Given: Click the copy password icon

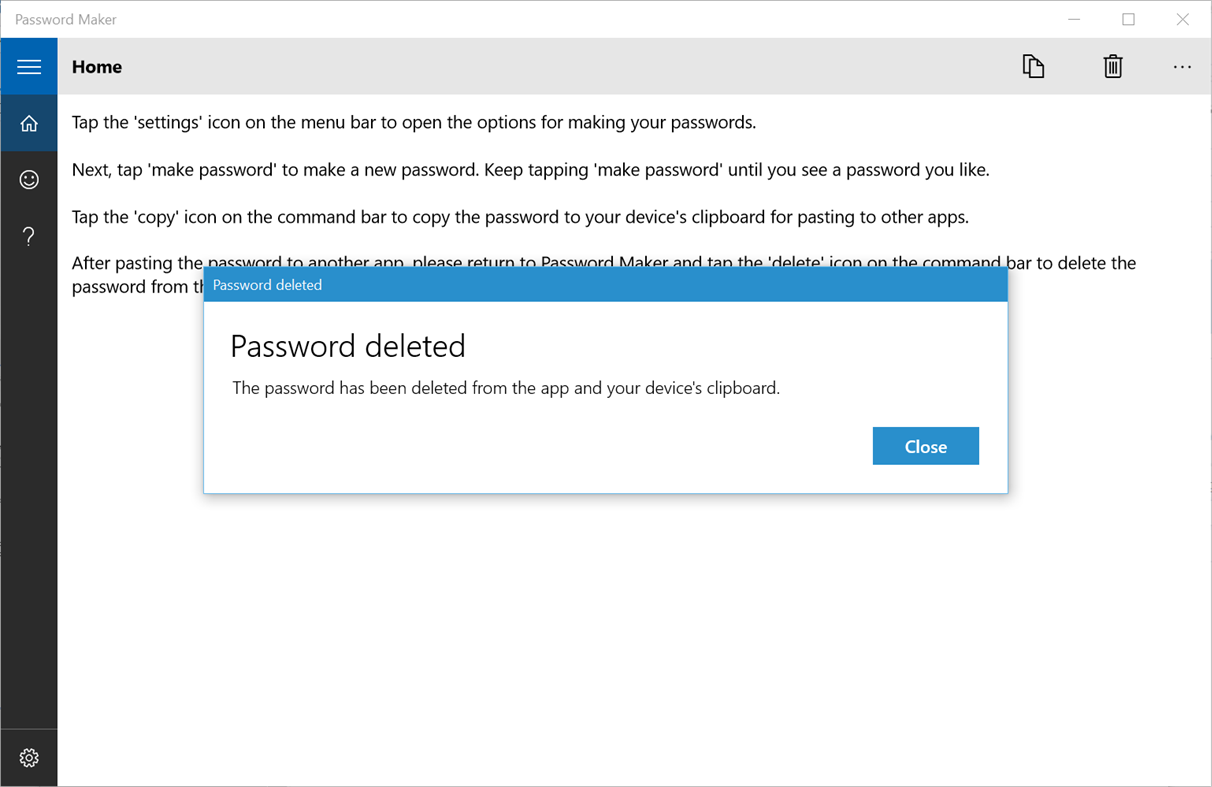Looking at the screenshot, I should (1033, 67).
